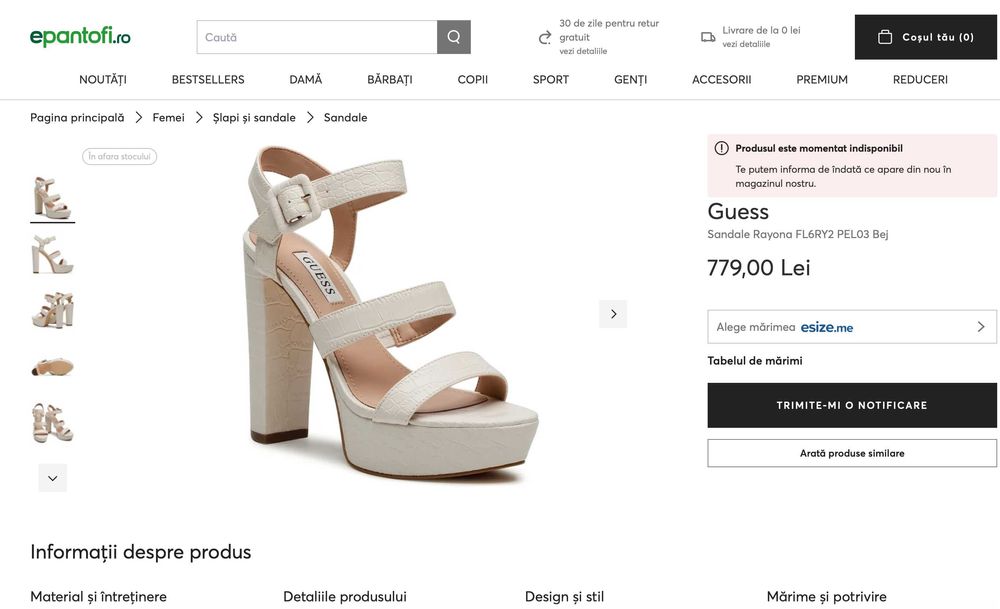This screenshot has height=609, width=1000.
Task: Expand the Alege mărimea size selector
Action: pyautogui.click(x=981, y=327)
